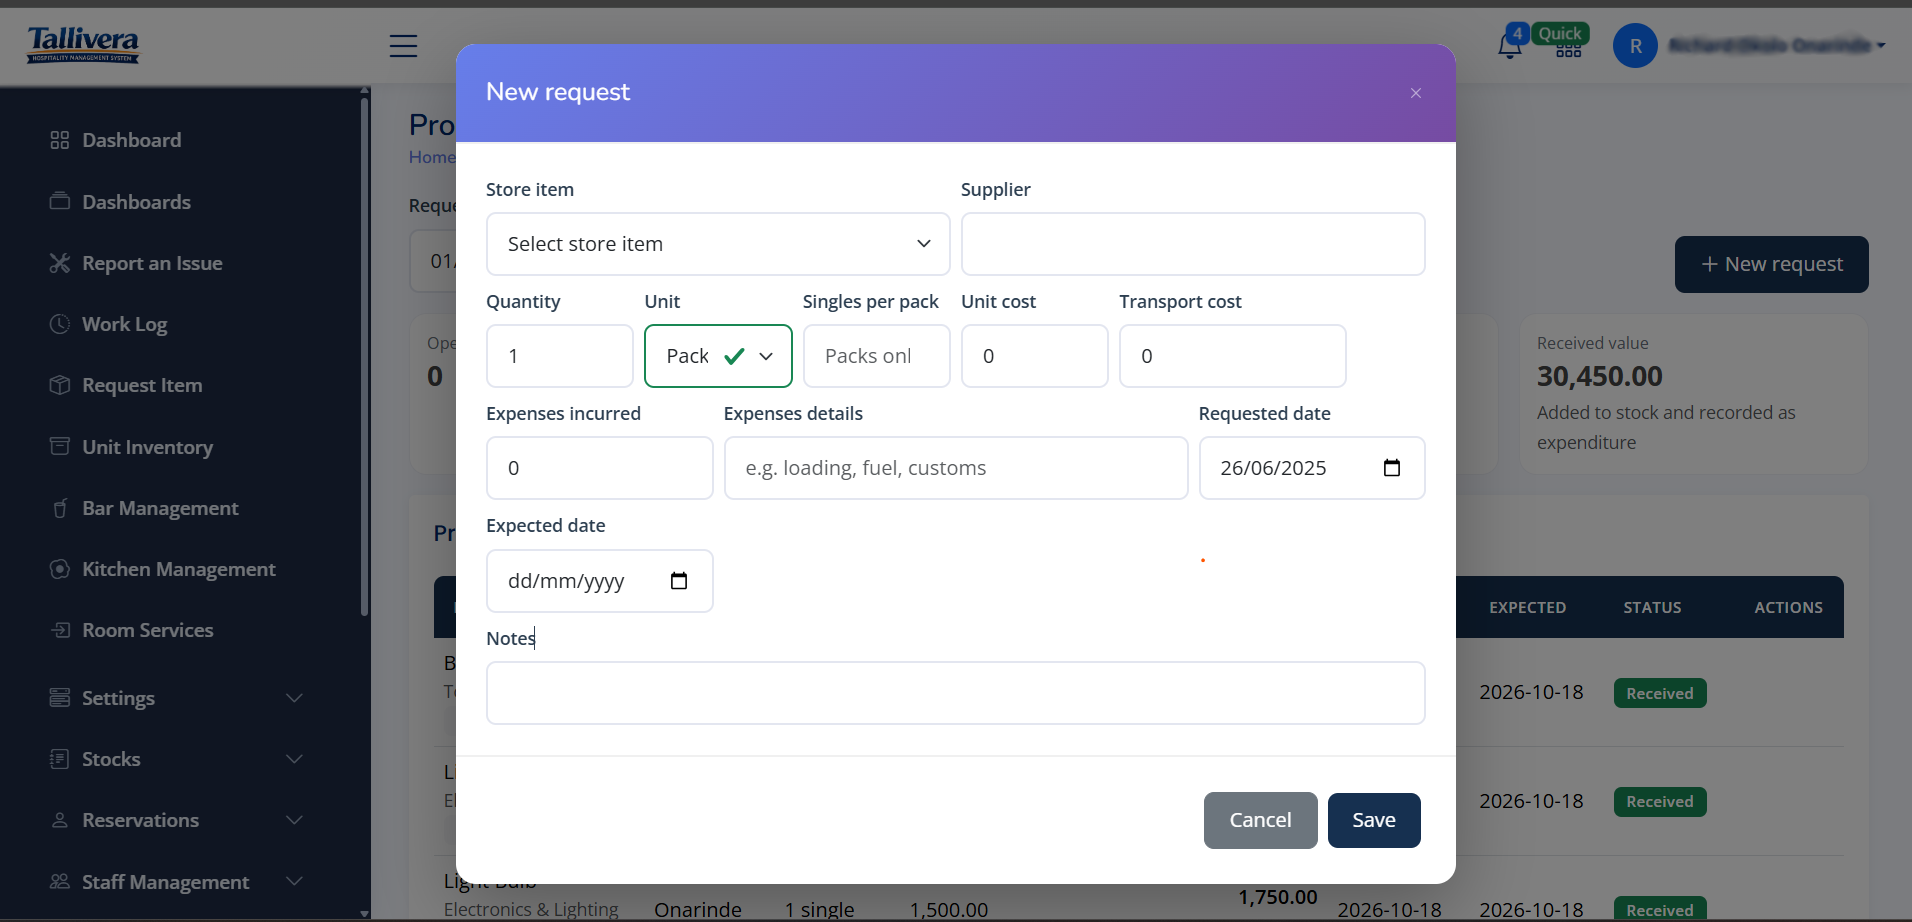Focus the Supplier input field
This screenshot has height=922, width=1912.
[x=1193, y=244]
